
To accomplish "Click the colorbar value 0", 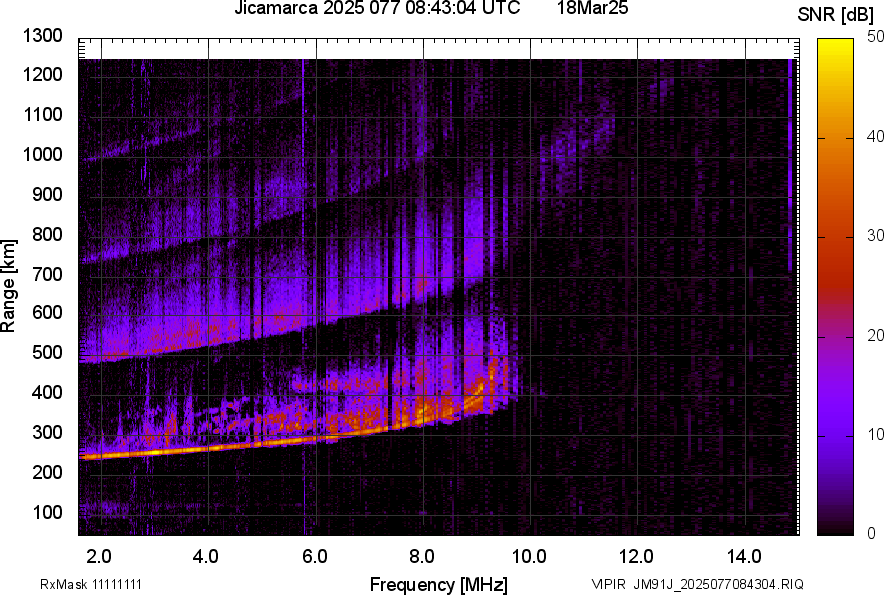I will click(x=872, y=533).
